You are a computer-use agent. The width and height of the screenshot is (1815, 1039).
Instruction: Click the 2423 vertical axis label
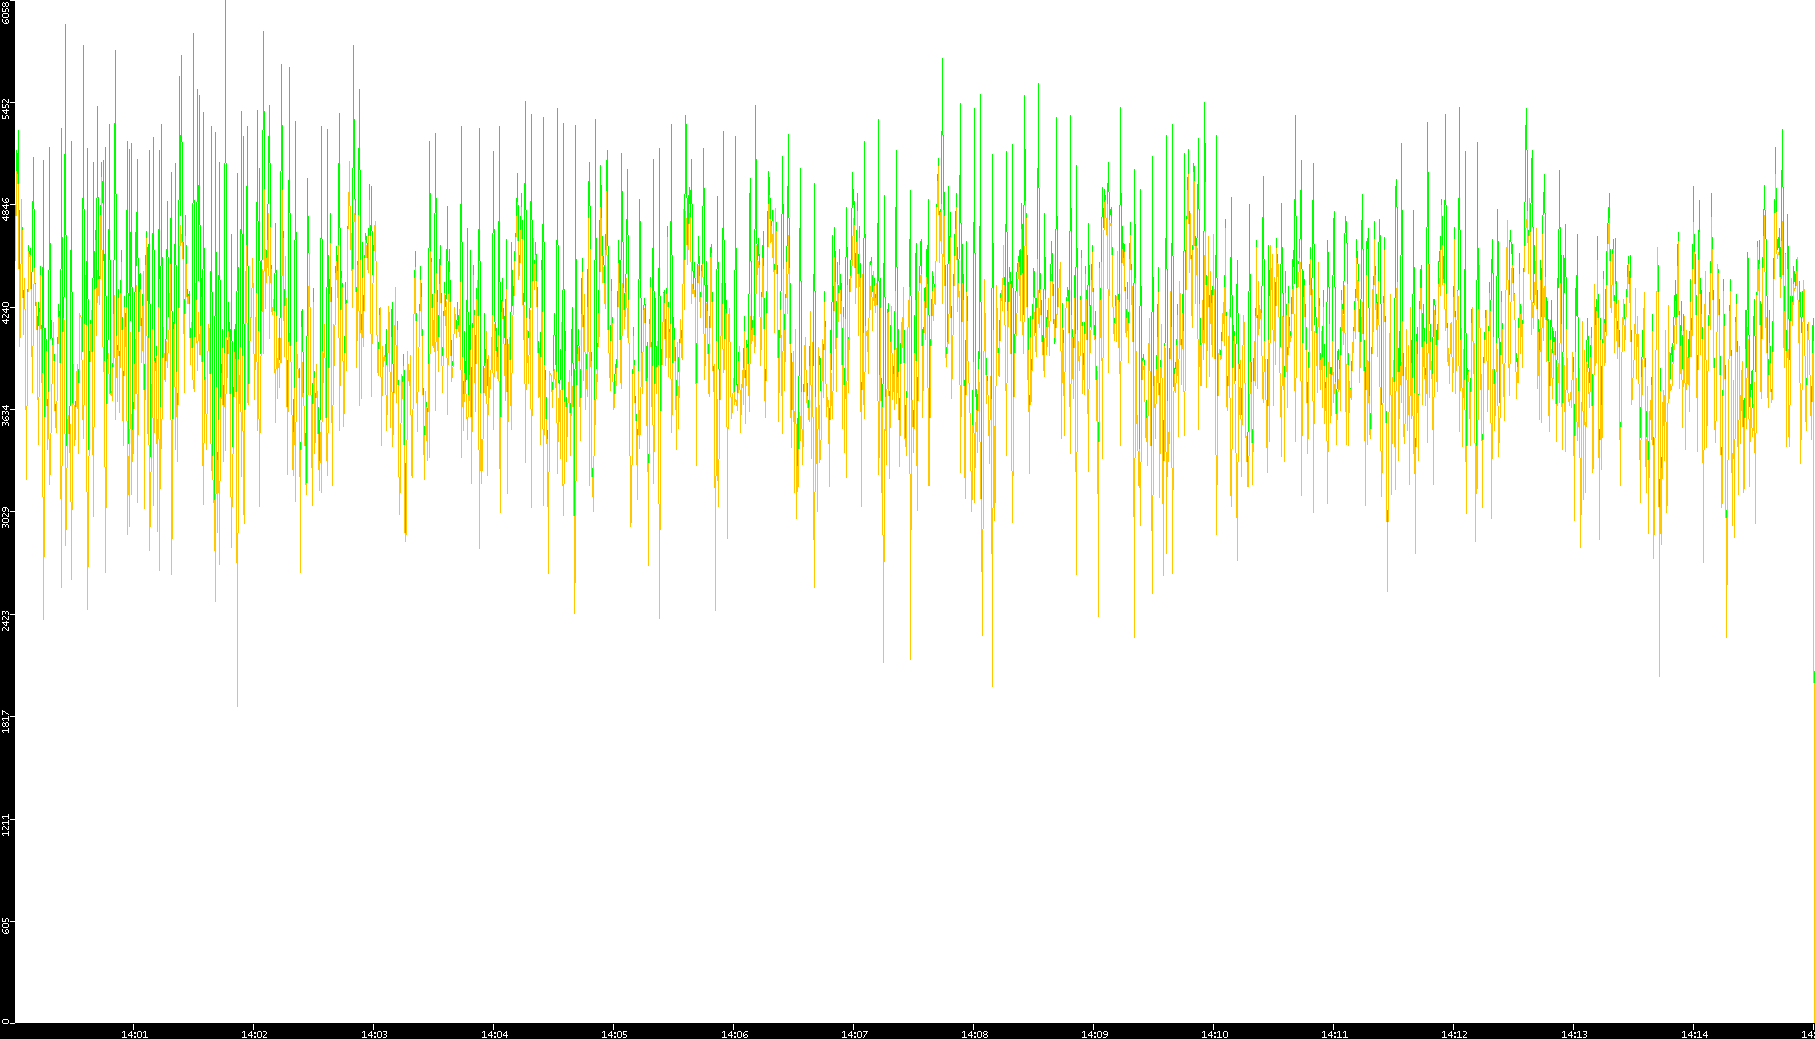[x=6, y=619]
